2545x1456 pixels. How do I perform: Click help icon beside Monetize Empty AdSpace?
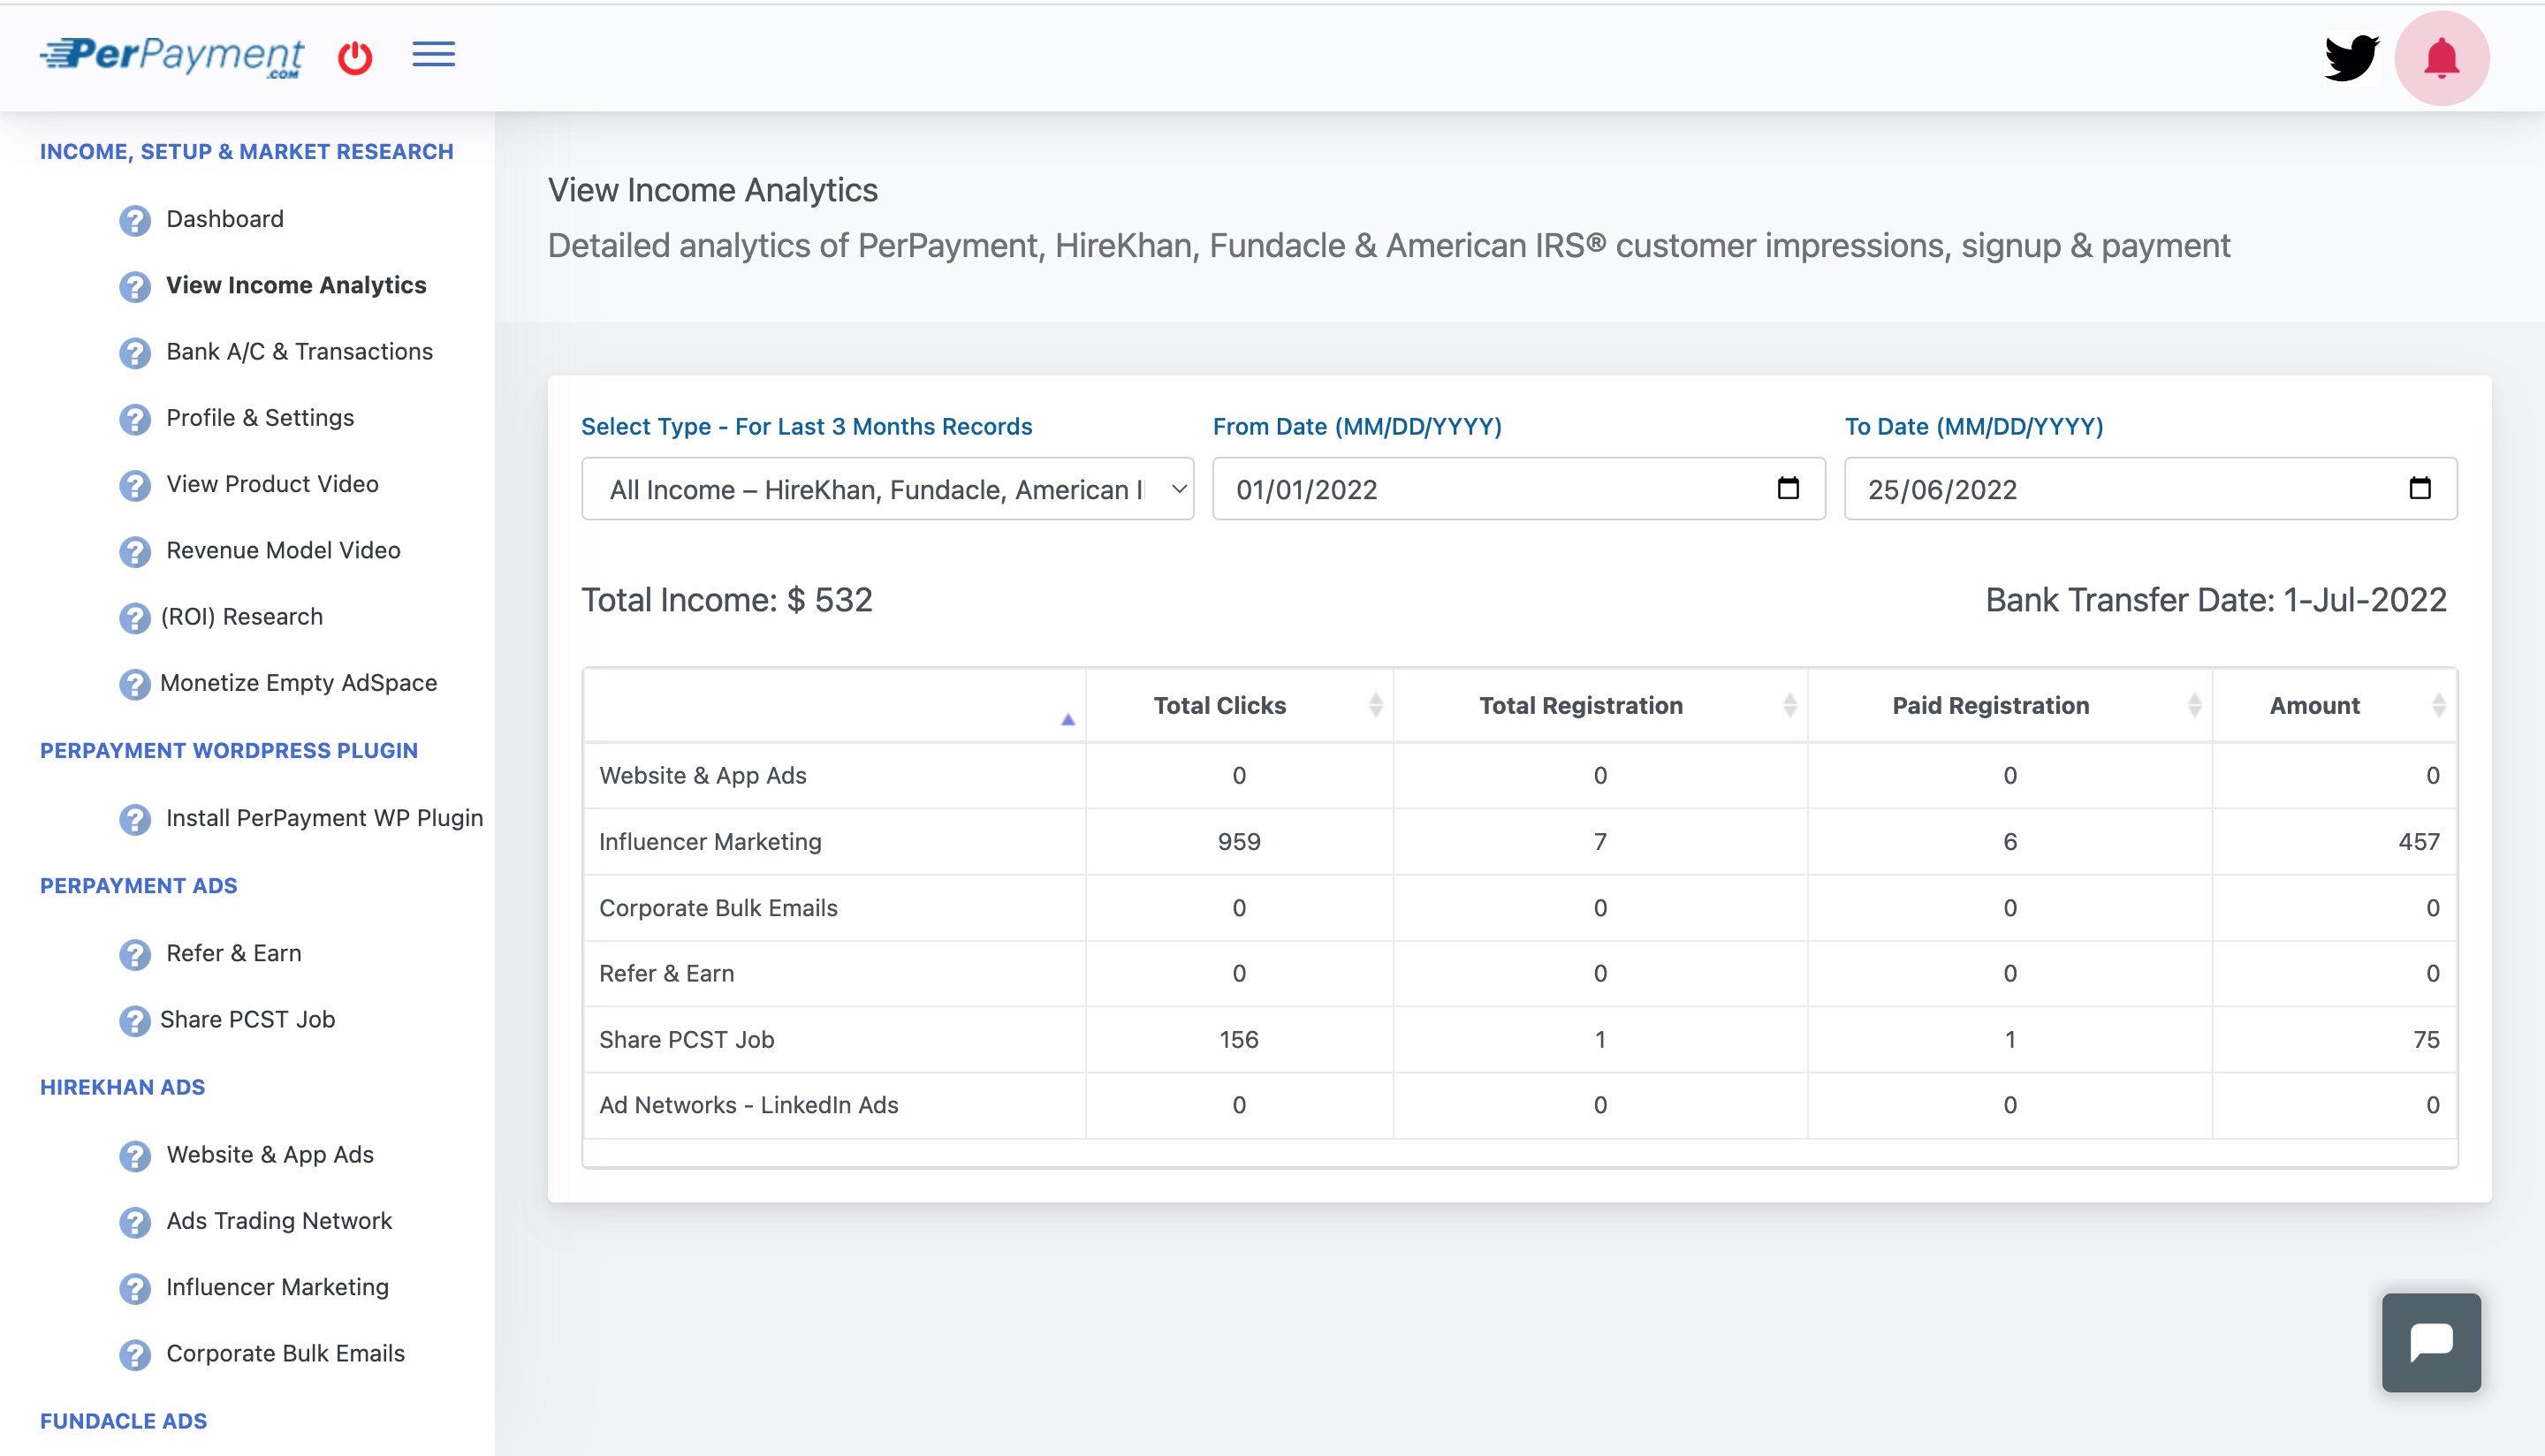click(135, 684)
